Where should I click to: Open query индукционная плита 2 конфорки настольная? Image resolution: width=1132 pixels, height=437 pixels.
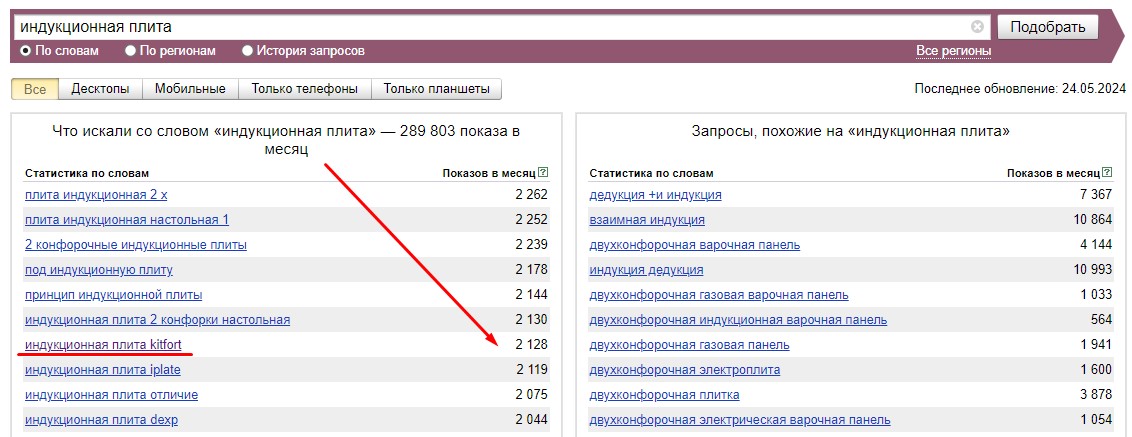157,320
